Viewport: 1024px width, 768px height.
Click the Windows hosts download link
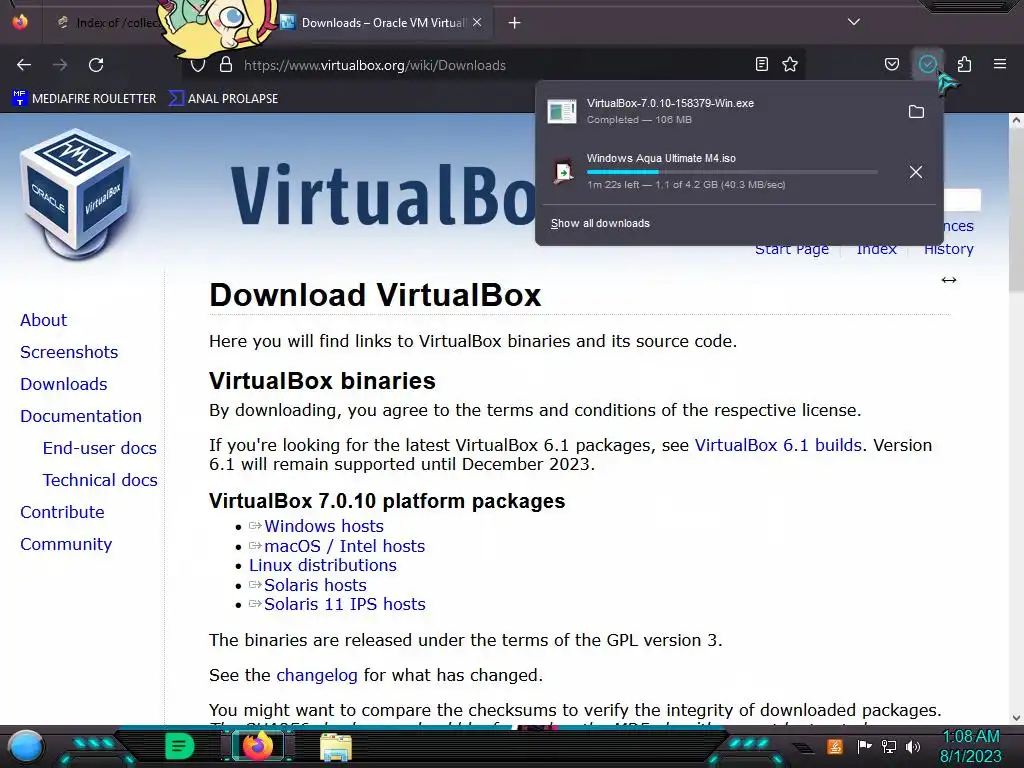324,526
